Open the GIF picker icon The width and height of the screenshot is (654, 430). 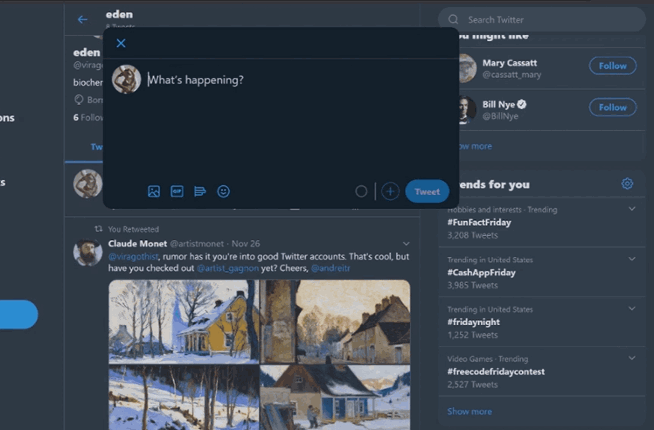click(177, 191)
